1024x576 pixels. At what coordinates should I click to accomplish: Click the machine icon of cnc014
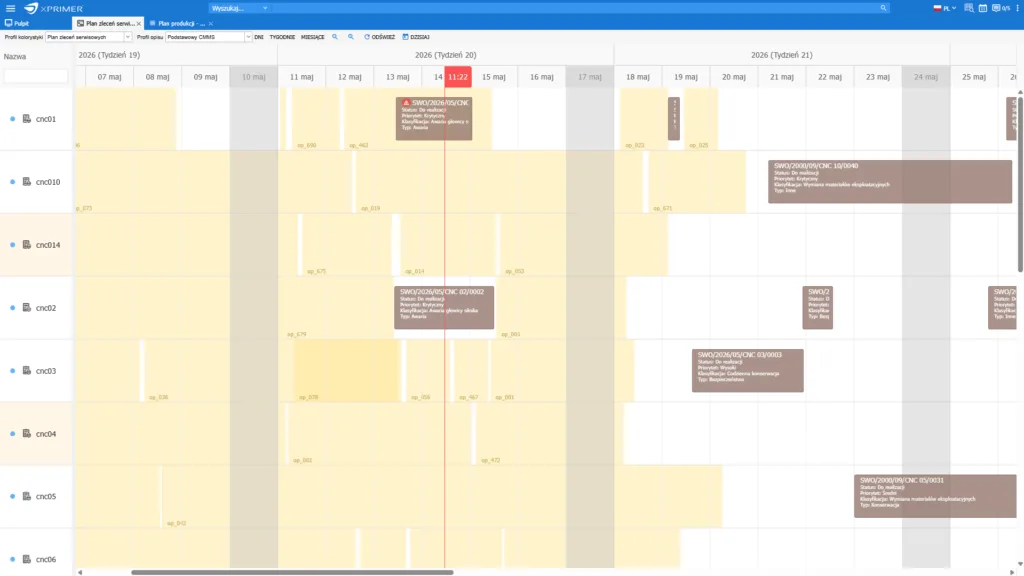[27, 245]
